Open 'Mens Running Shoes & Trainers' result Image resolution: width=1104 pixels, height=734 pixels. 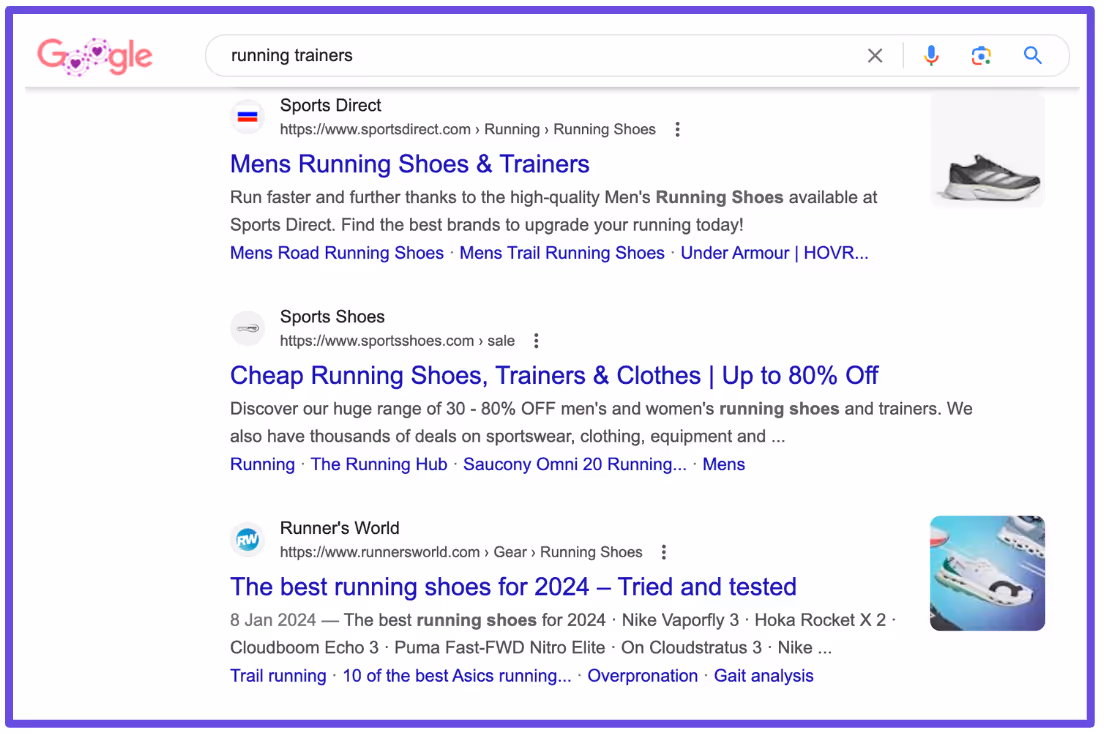[x=410, y=164]
